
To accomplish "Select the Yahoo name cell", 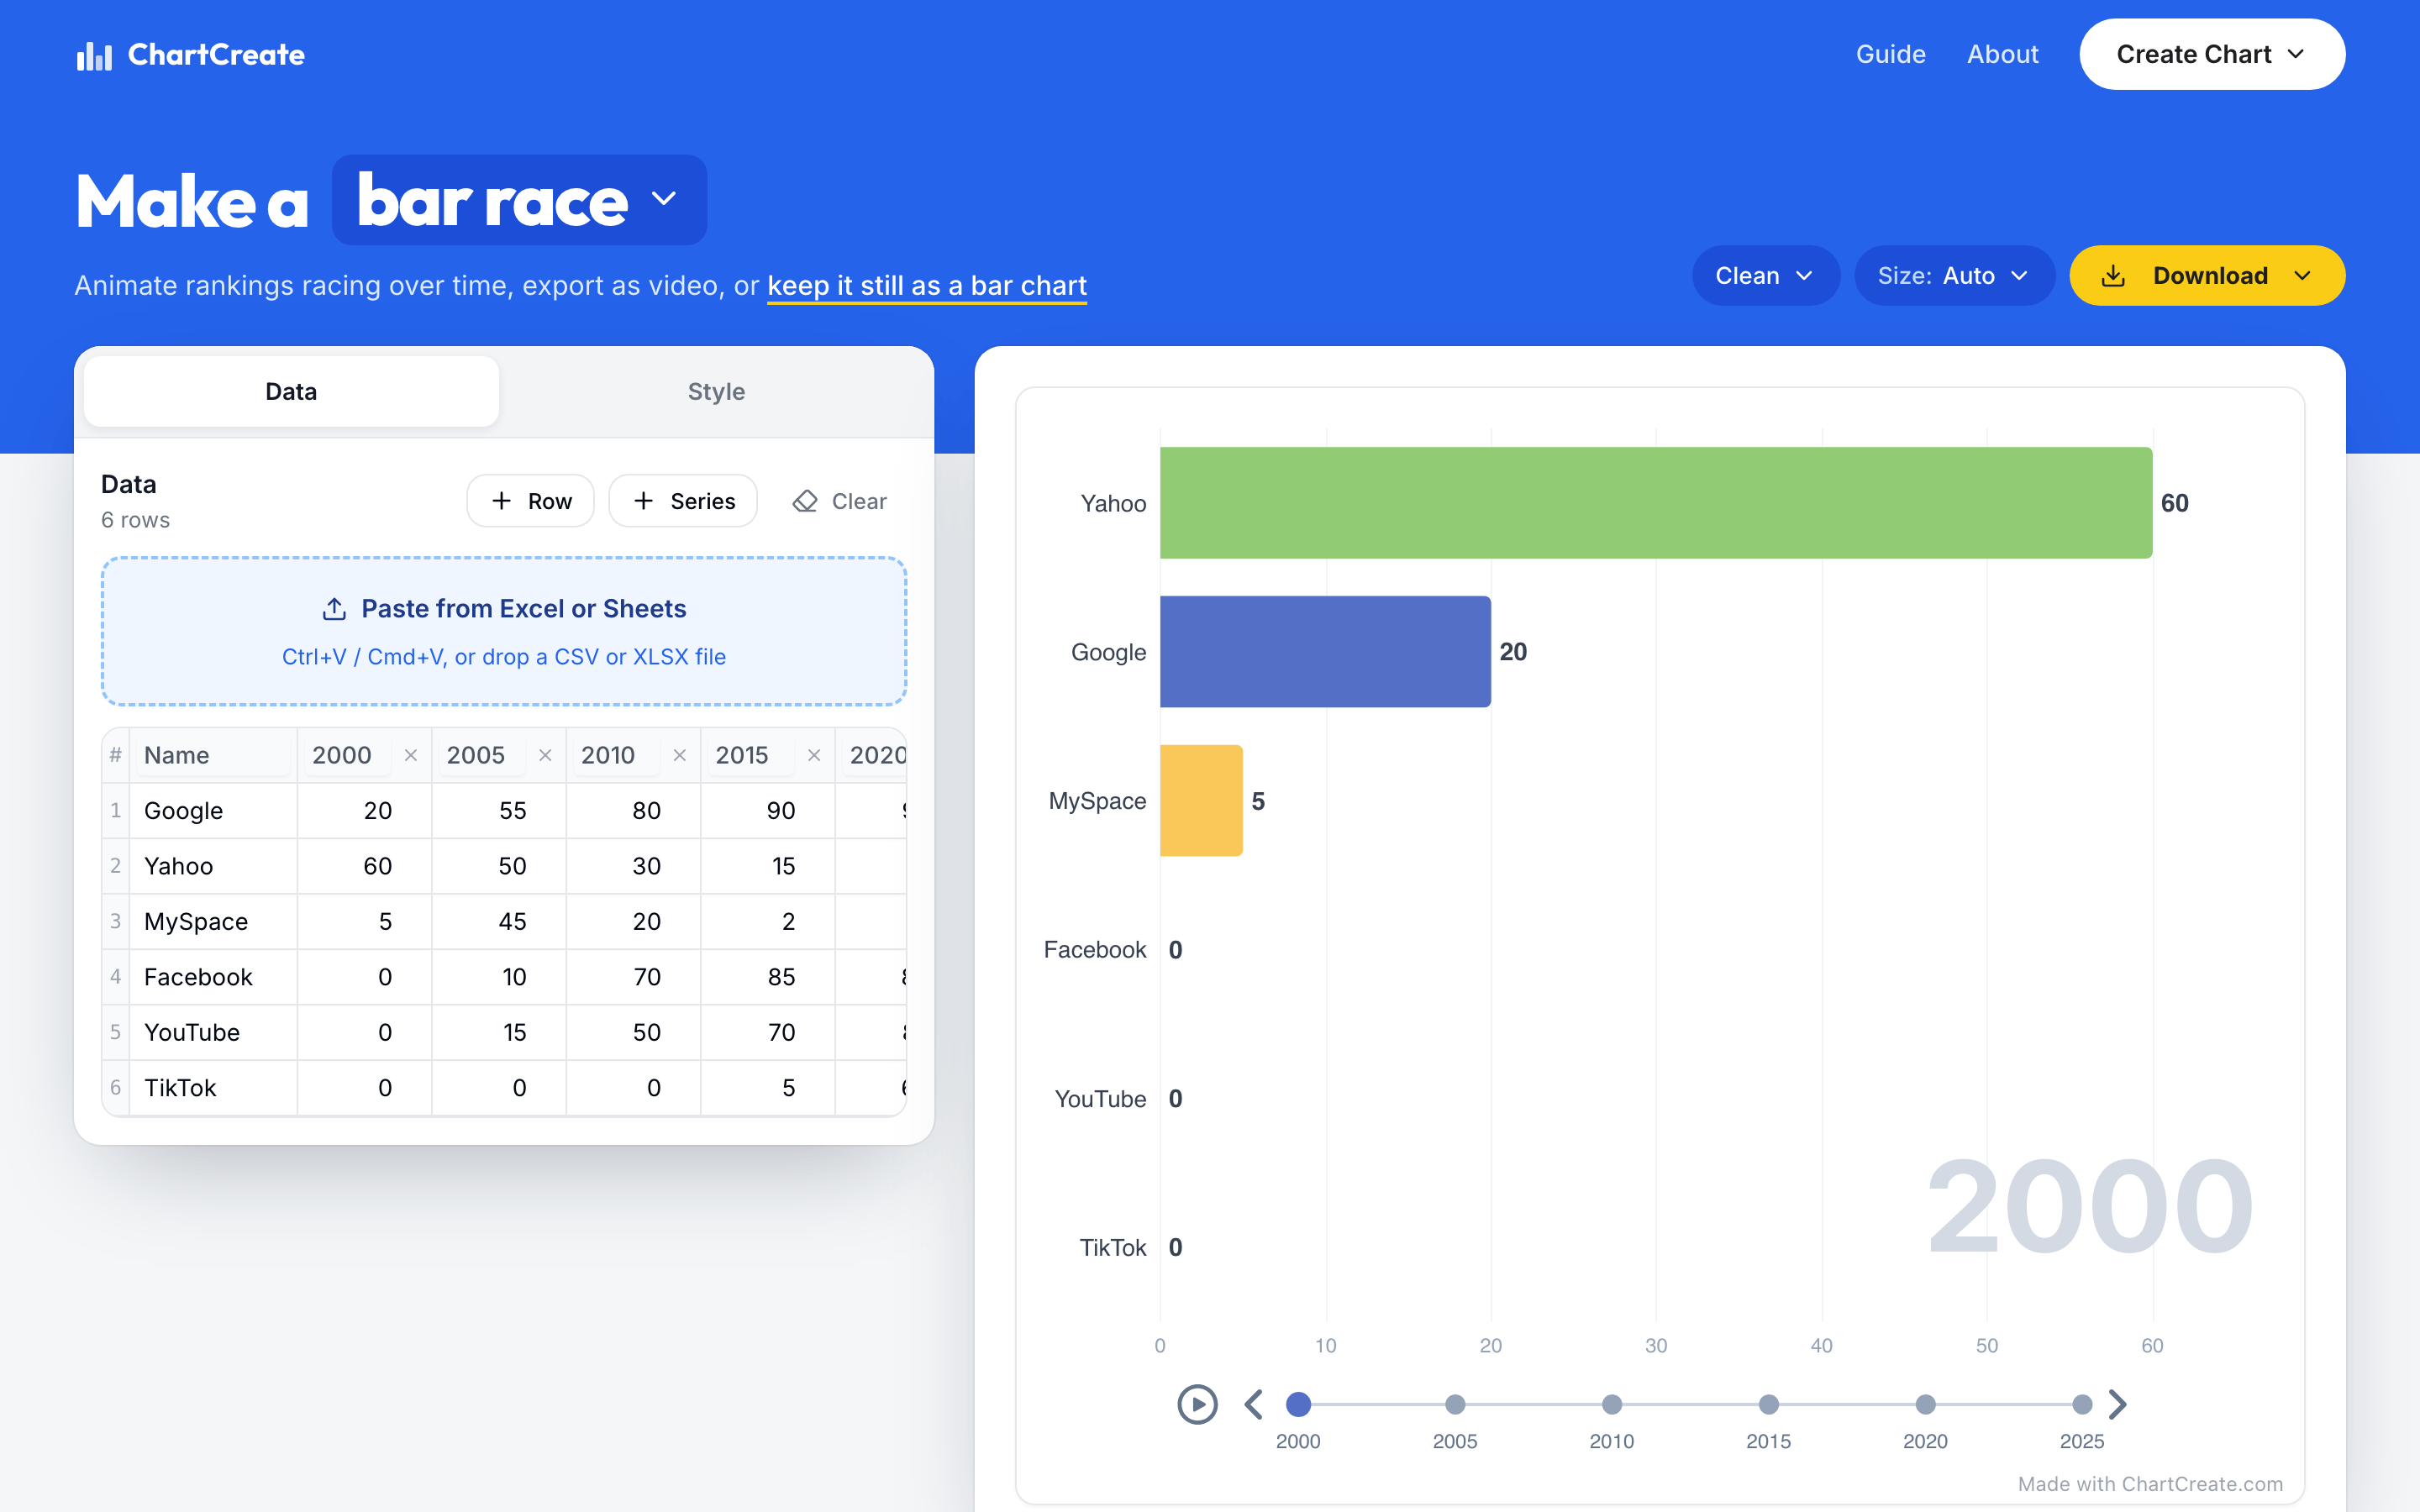I will (213, 866).
